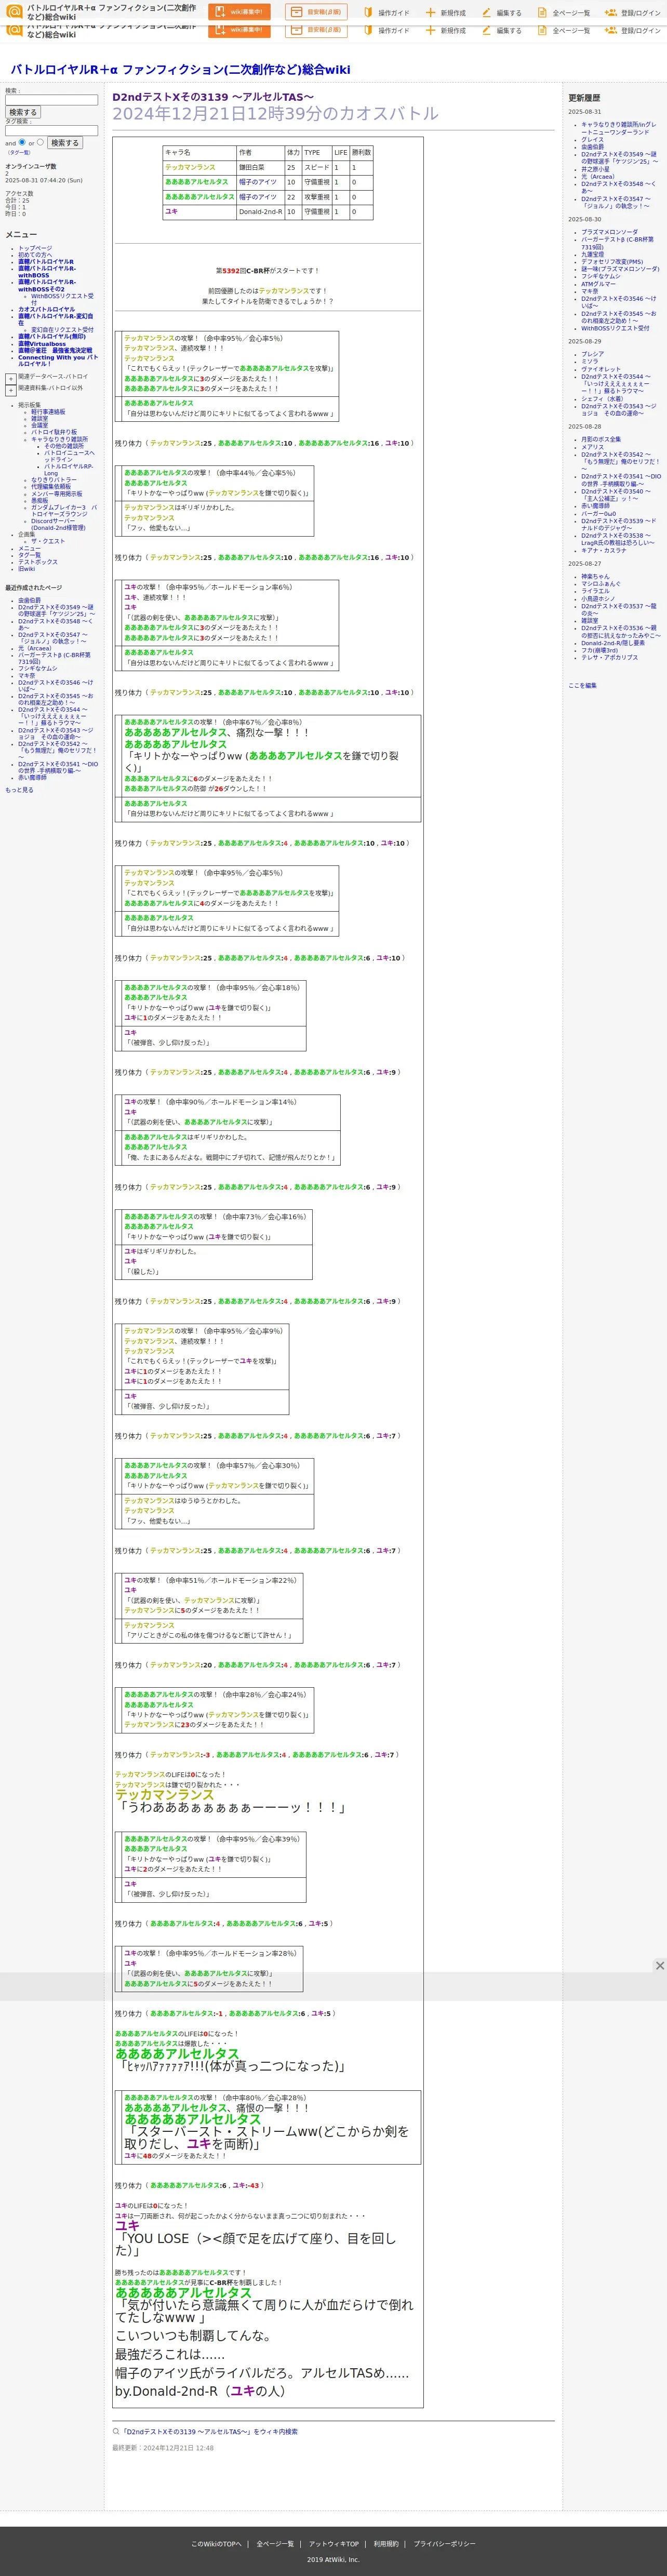
Task: Open 小鳥遊ホシノ in the update history
Action: point(598,599)
